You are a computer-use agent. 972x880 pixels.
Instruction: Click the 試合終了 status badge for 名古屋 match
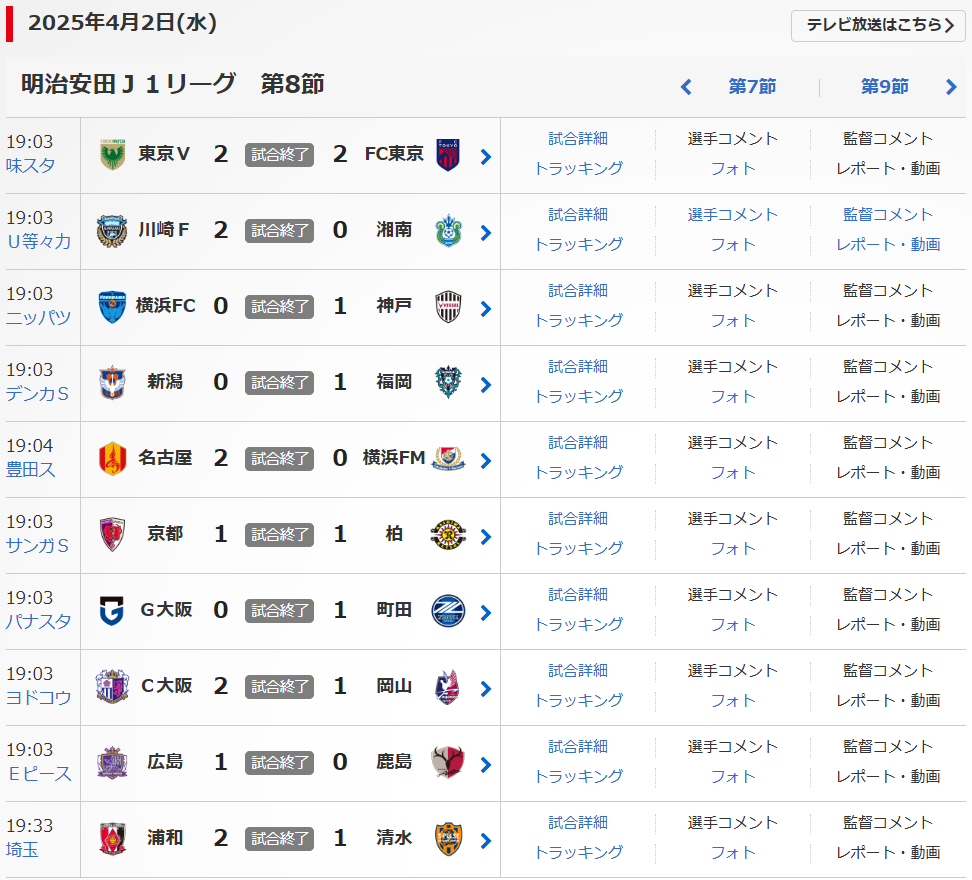click(280, 459)
